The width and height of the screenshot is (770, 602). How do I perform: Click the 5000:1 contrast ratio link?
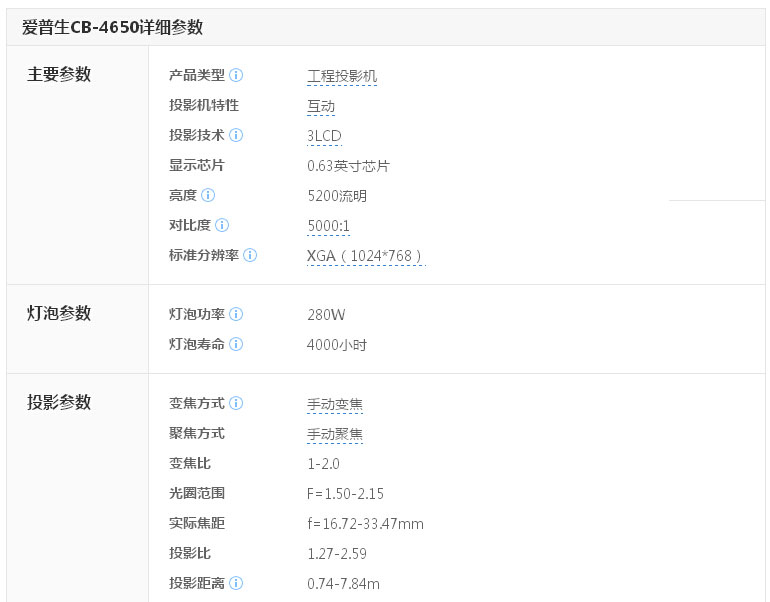coord(328,226)
